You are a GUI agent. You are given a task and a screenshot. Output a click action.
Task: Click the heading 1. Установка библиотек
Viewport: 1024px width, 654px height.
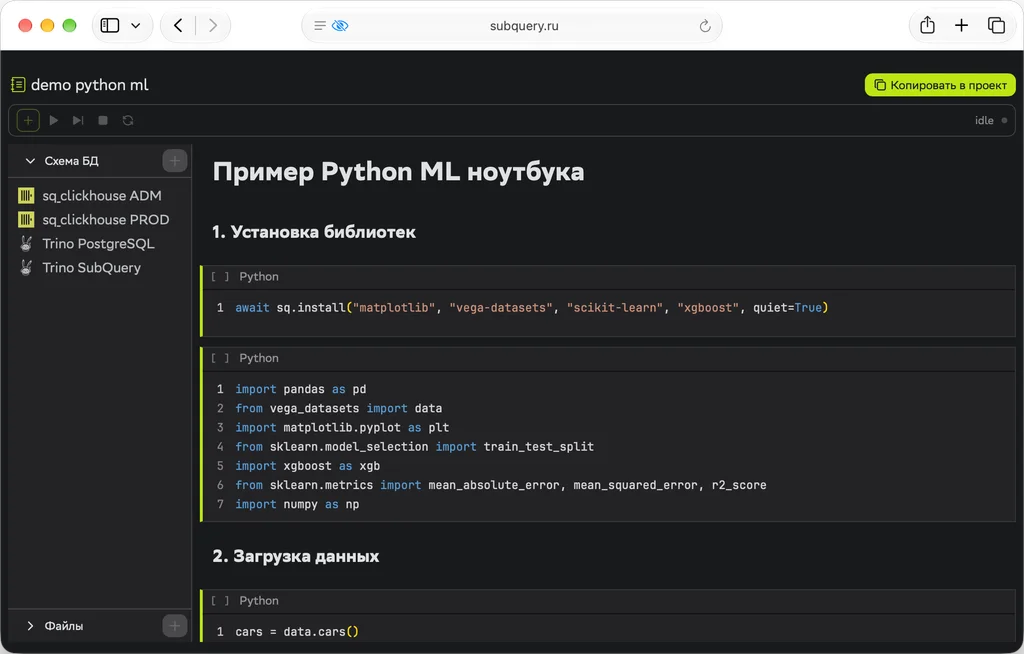(x=314, y=232)
